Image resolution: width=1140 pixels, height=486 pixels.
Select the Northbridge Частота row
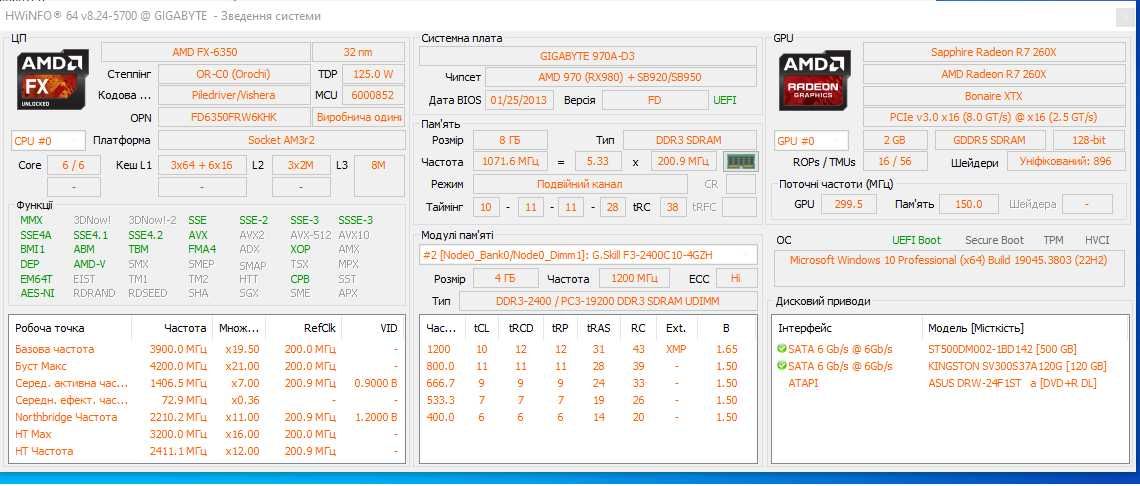(x=208, y=417)
